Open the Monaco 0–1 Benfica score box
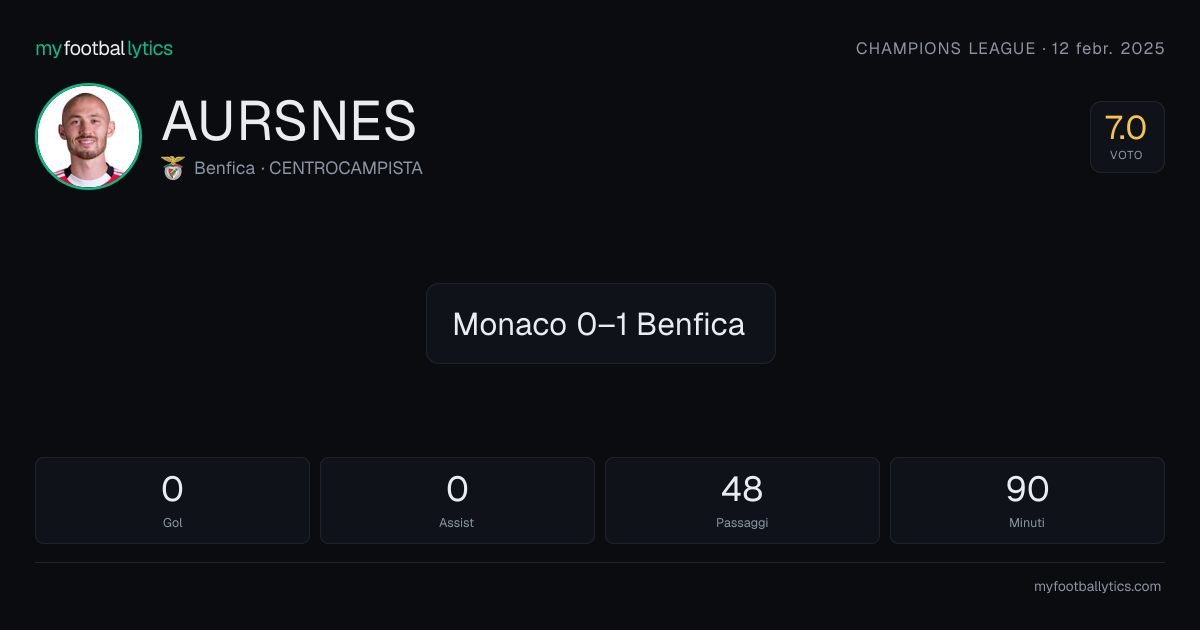 [x=600, y=323]
